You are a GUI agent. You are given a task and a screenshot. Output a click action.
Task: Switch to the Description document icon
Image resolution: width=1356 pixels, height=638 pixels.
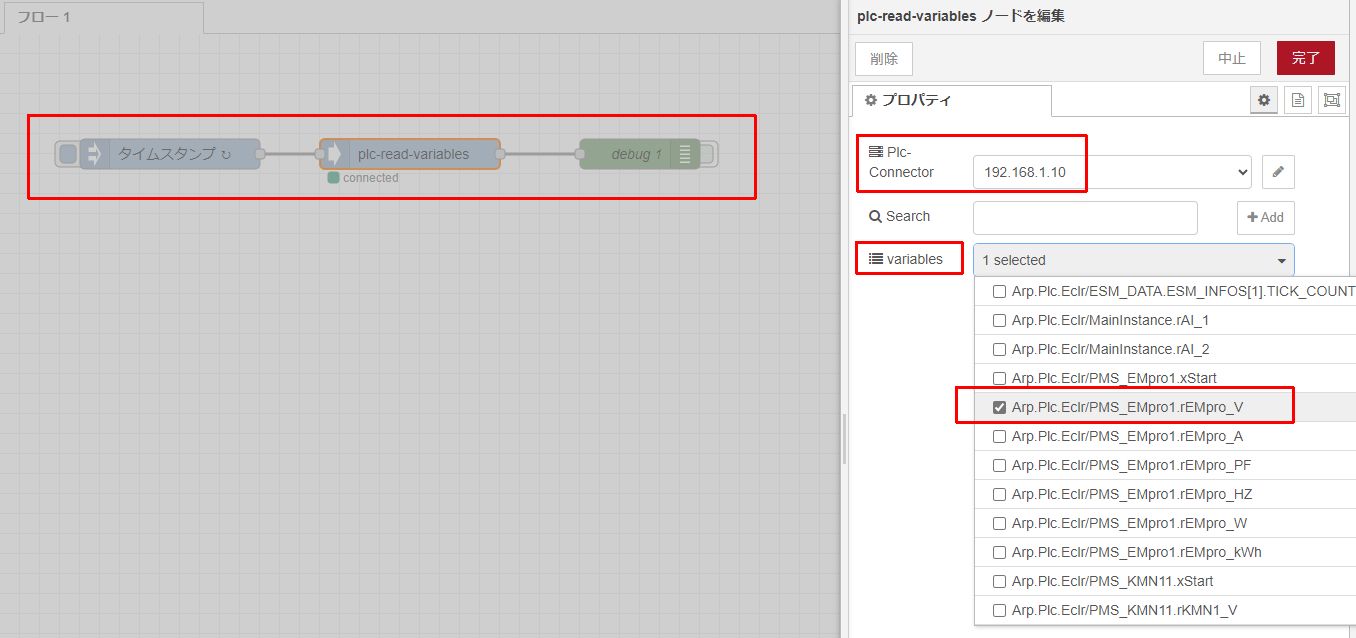[1297, 99]
